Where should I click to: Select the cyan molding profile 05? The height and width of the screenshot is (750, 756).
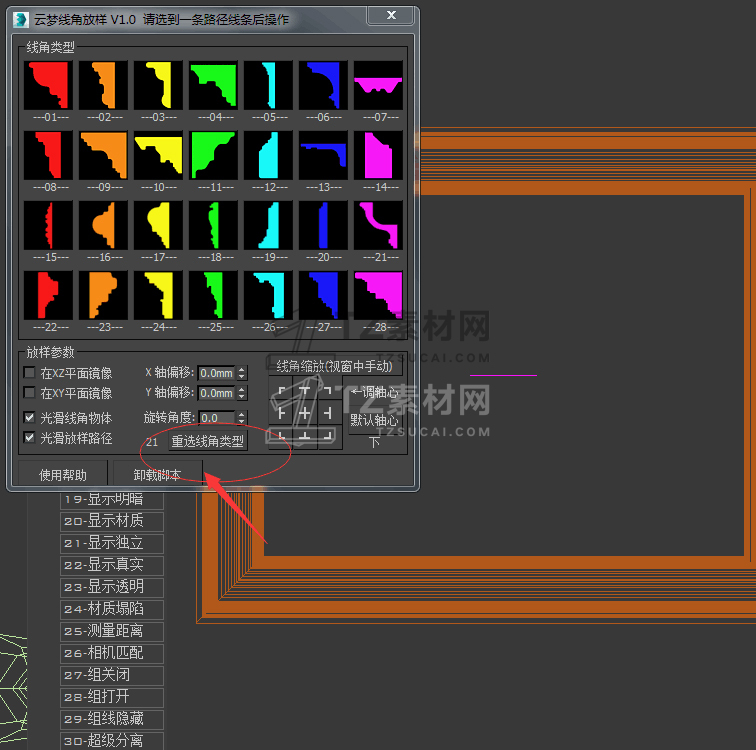(x=268, y=85)
